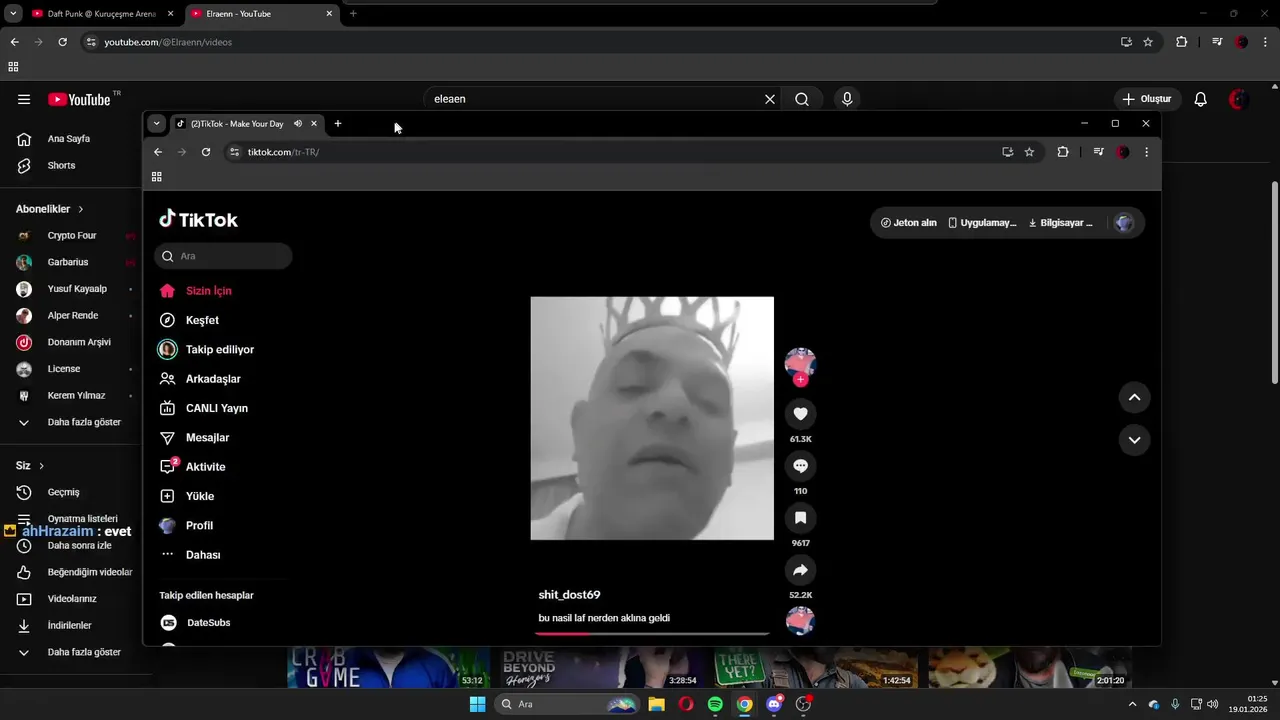Click the TikTok logo
This screenshot has height=720, width=1280.
pos(198,220)
